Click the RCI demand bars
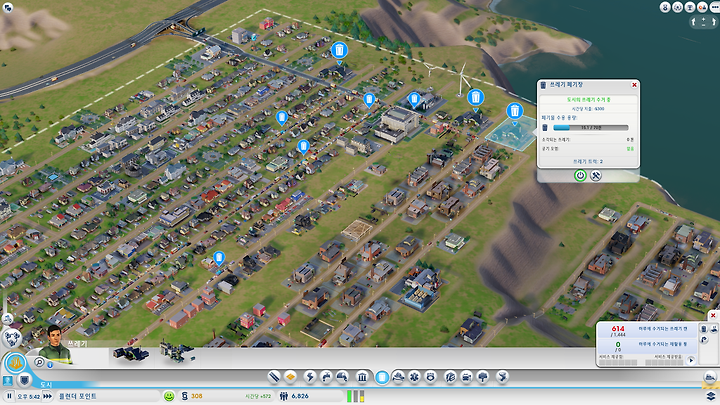Viewport: 720px width, 405px height. 355,396
